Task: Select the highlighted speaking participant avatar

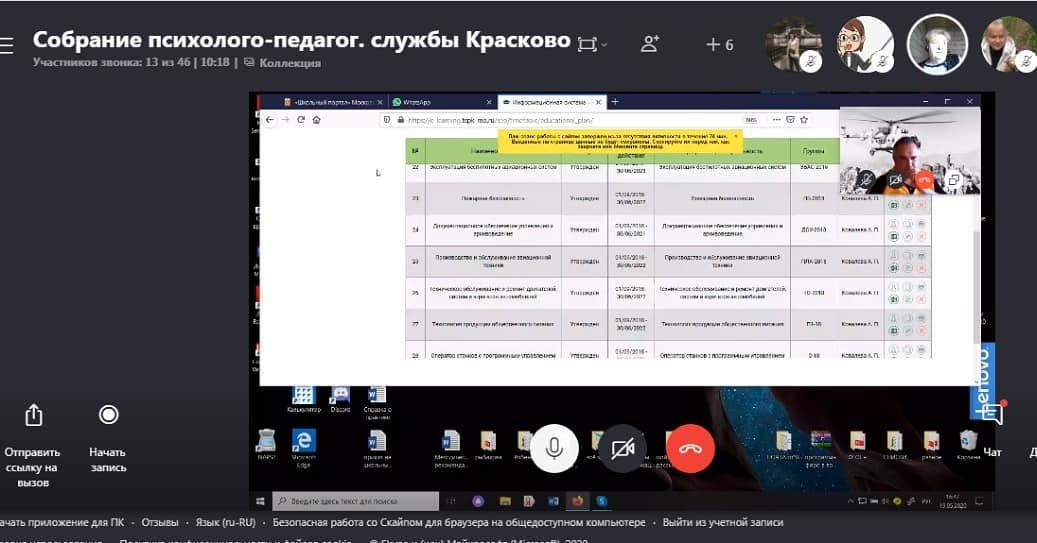Action: 936,44
